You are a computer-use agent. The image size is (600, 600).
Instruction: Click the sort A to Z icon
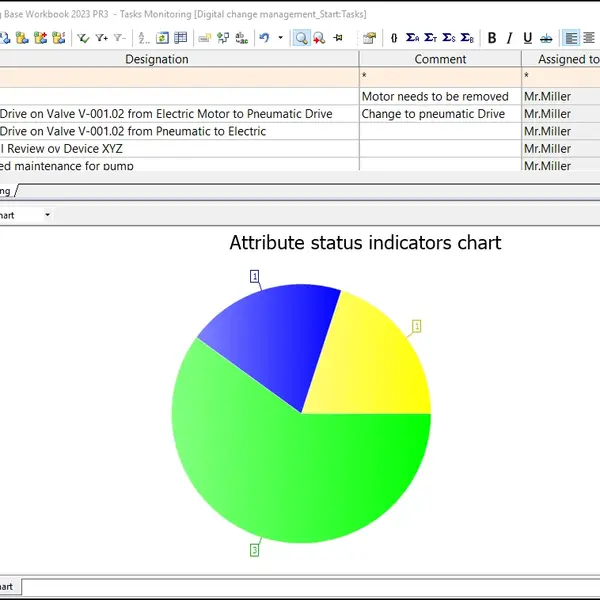pos(143,38)
